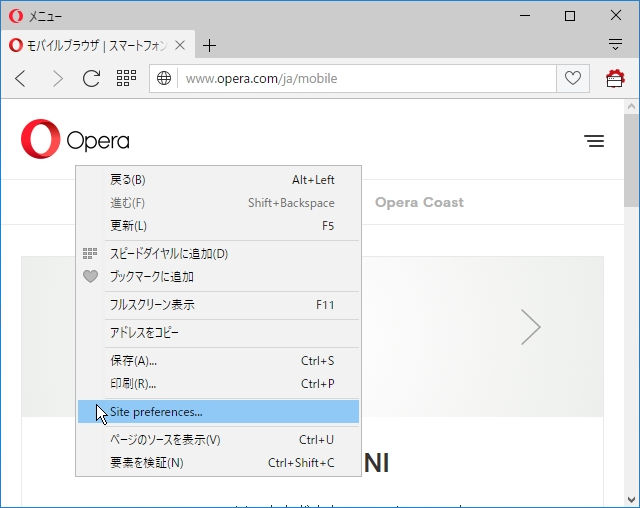Open a new tab with plus button
The width and height of the screenshot is (640, 508).
tap(209, 45)
